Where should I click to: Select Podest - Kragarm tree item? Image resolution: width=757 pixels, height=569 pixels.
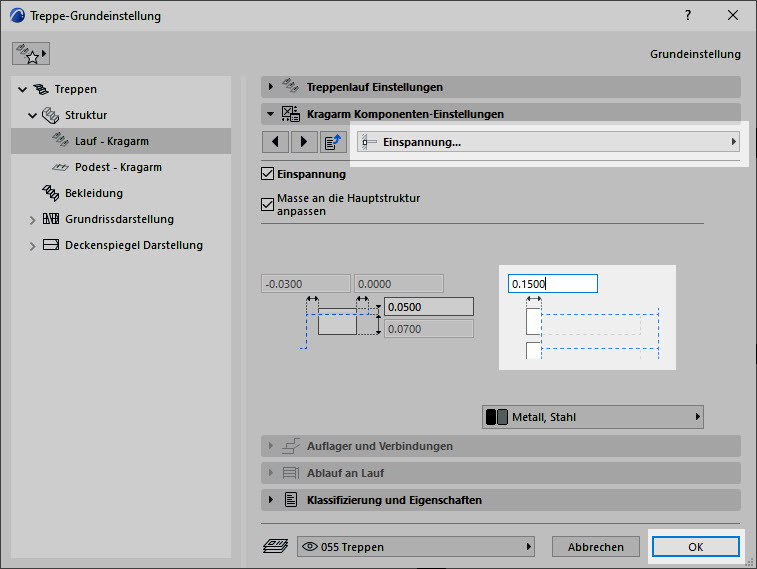(x=117, y=167)
